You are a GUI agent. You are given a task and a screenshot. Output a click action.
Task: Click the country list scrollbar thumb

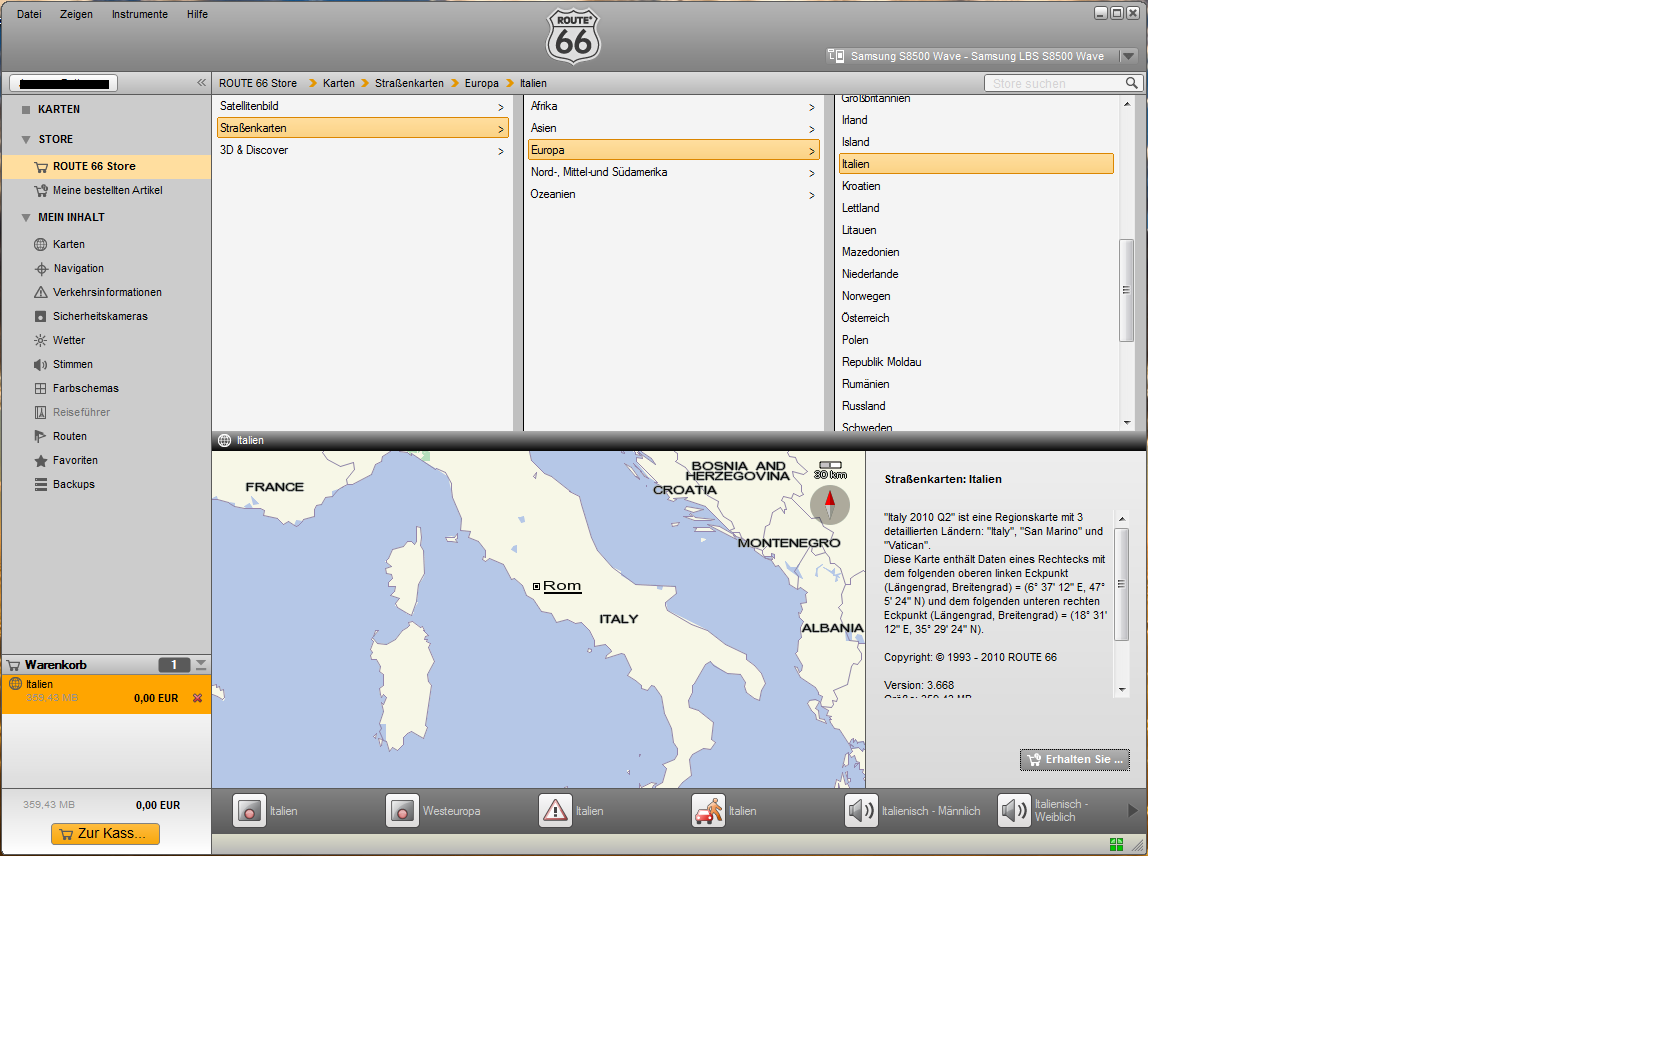pyautogui.click(x=1126, y=290)
